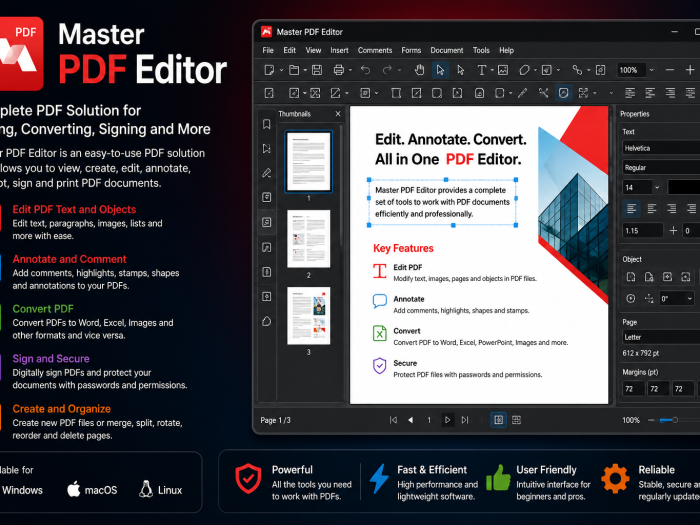Open the Helvetica font dropdown
Screen dimensions: 700x525
[x=661, y=148]
